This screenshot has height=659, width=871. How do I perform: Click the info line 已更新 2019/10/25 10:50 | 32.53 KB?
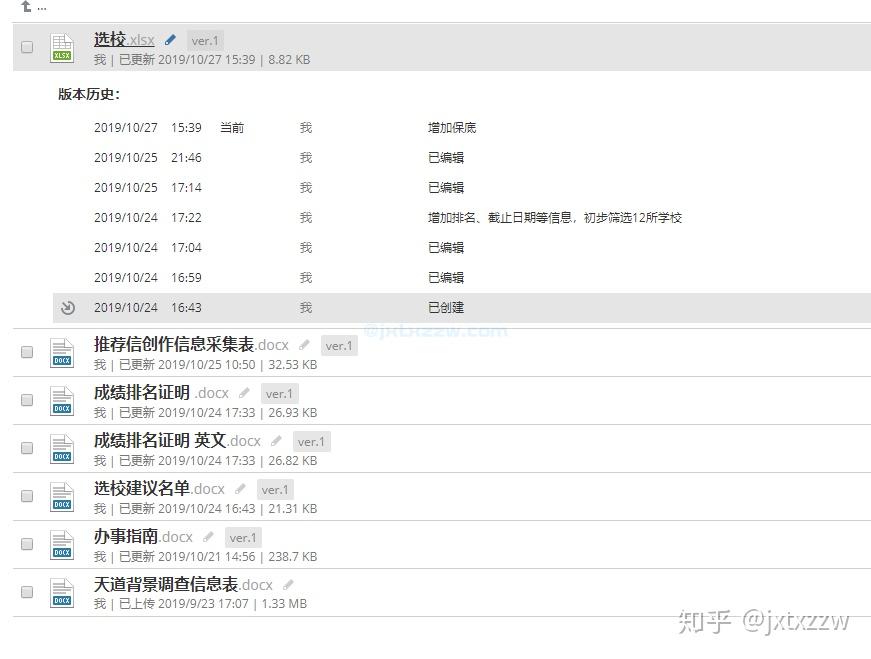tap(218, 365)
